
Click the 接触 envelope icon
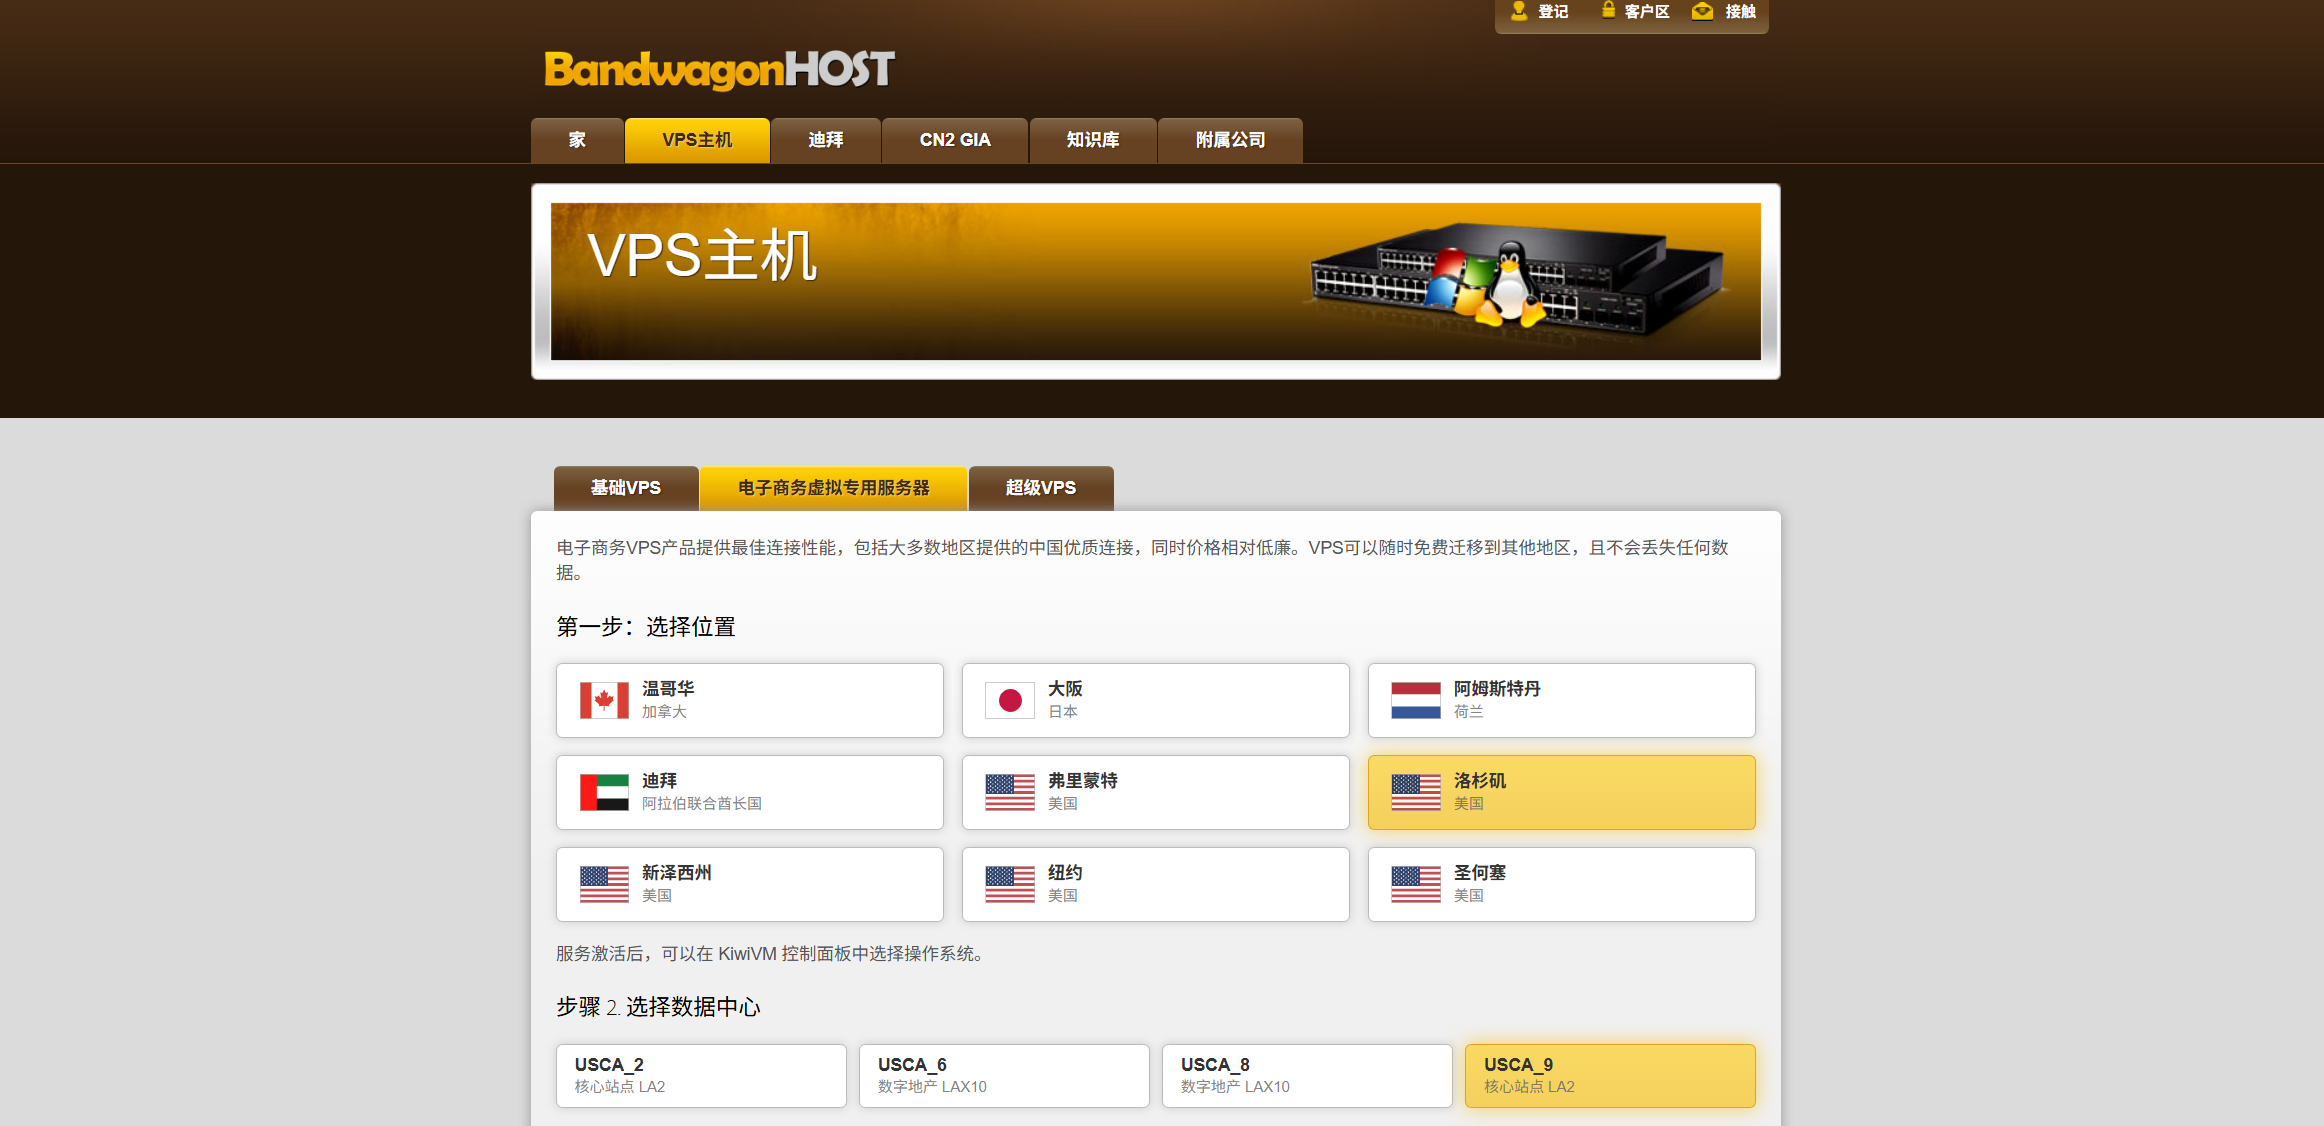point(1702,11)
